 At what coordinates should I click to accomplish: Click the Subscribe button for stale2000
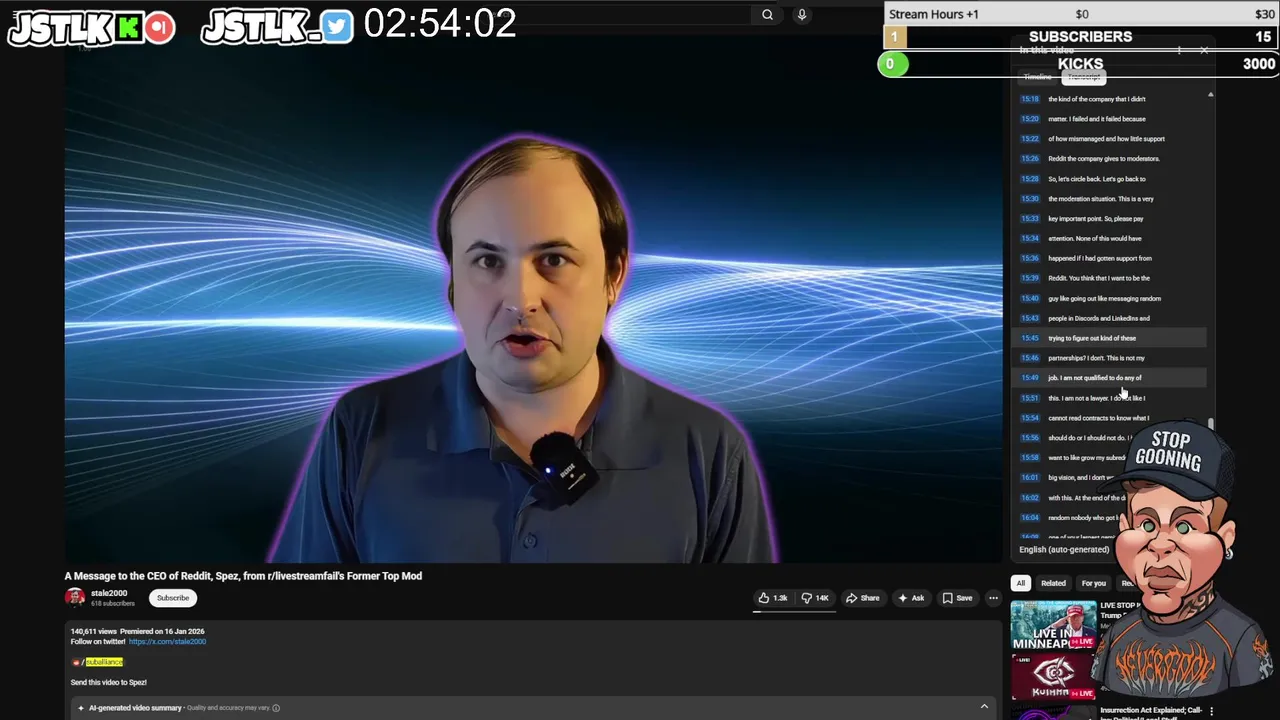point(172,598)
